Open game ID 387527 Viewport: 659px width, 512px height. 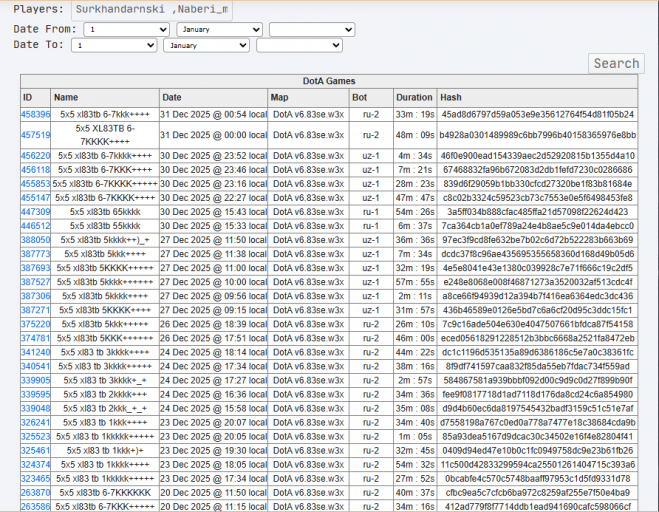(35, 282)
